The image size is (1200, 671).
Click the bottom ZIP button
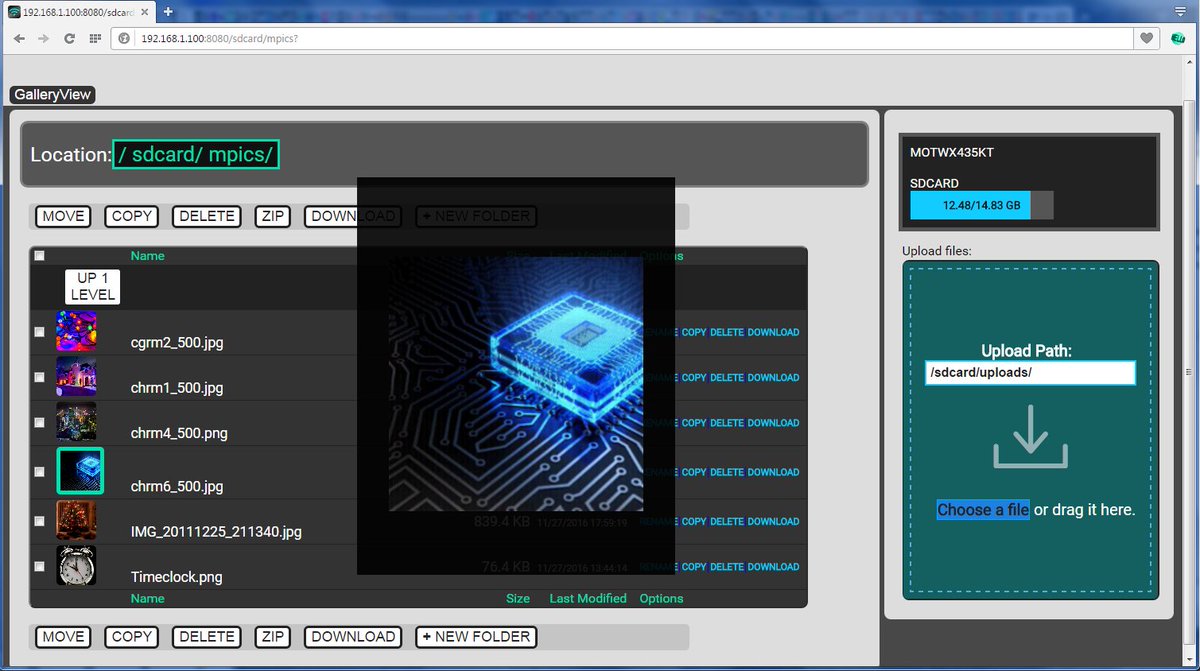coord(272,637)
